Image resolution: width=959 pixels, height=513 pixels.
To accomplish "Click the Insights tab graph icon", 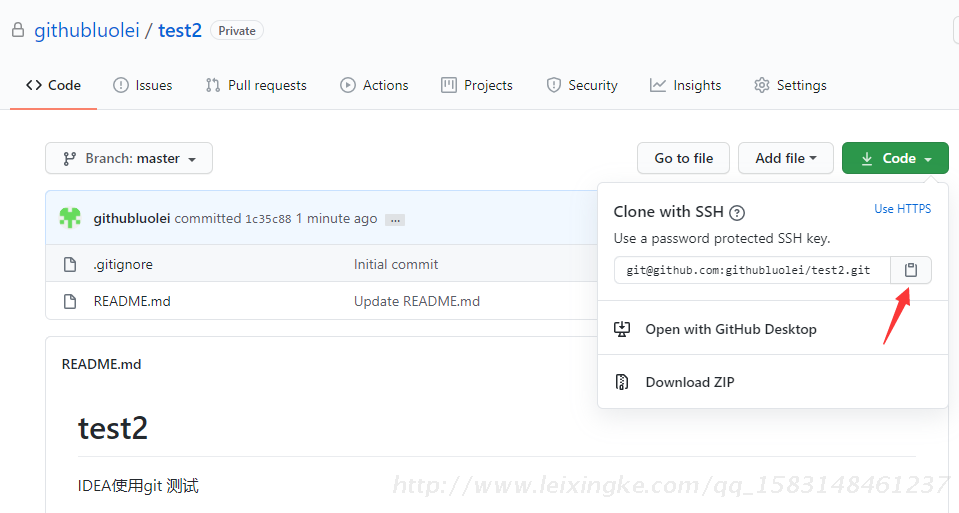I will pyautogui.click(x=657, y=85).
